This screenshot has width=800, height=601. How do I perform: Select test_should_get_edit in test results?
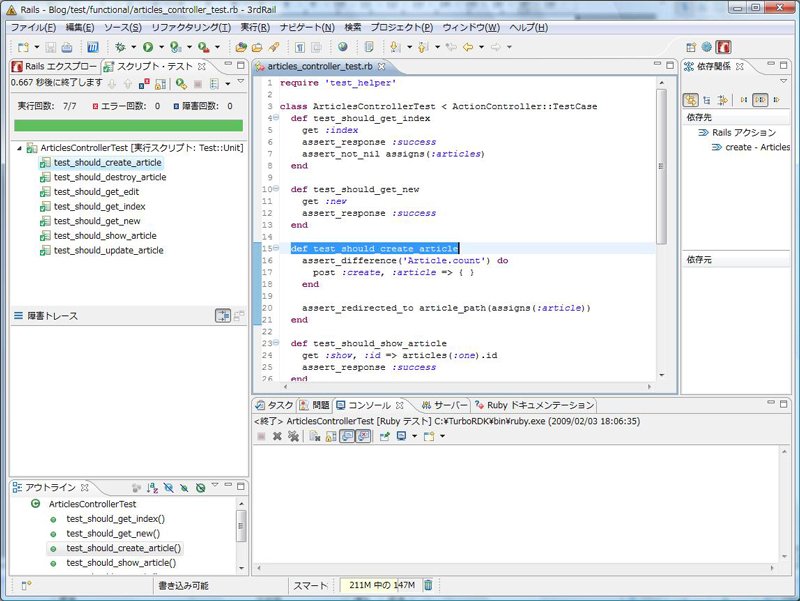(x=96, y=192)
